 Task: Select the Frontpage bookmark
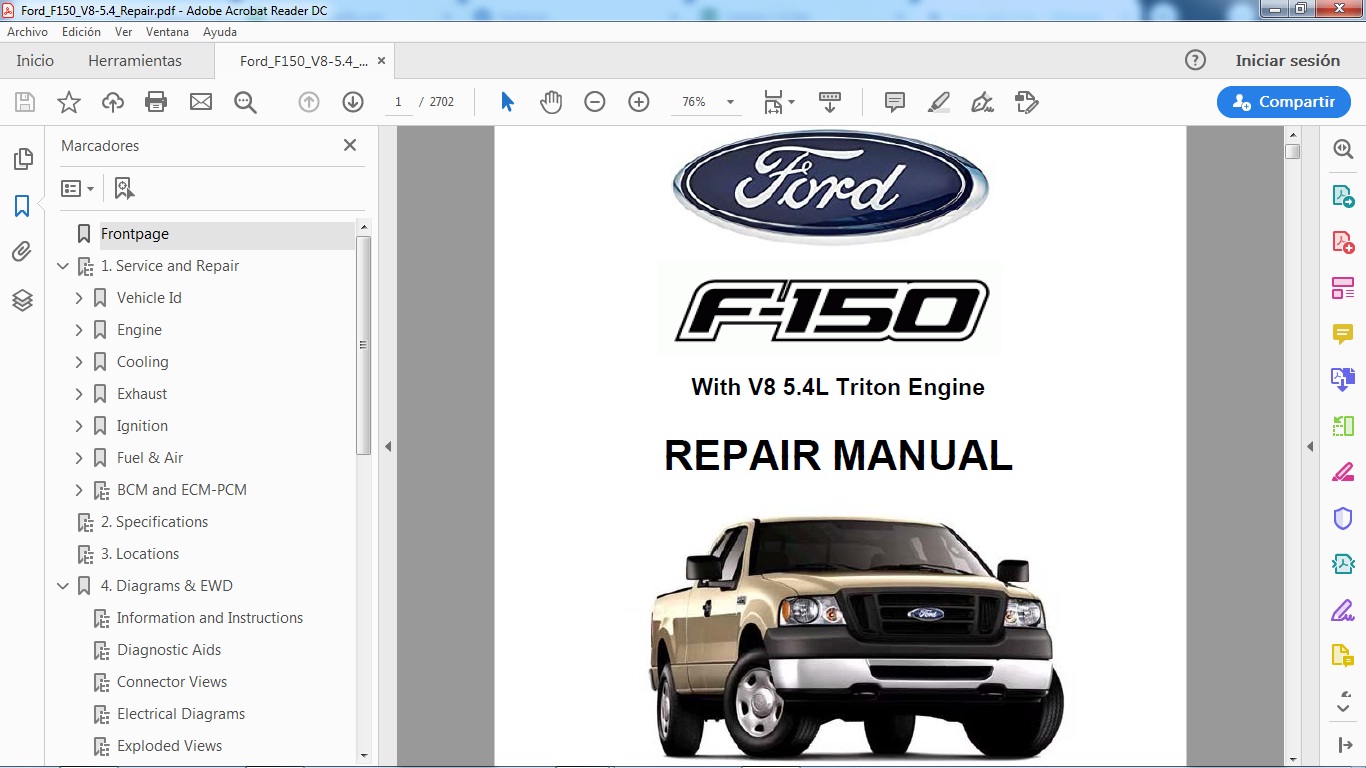[x=135, y=234]
